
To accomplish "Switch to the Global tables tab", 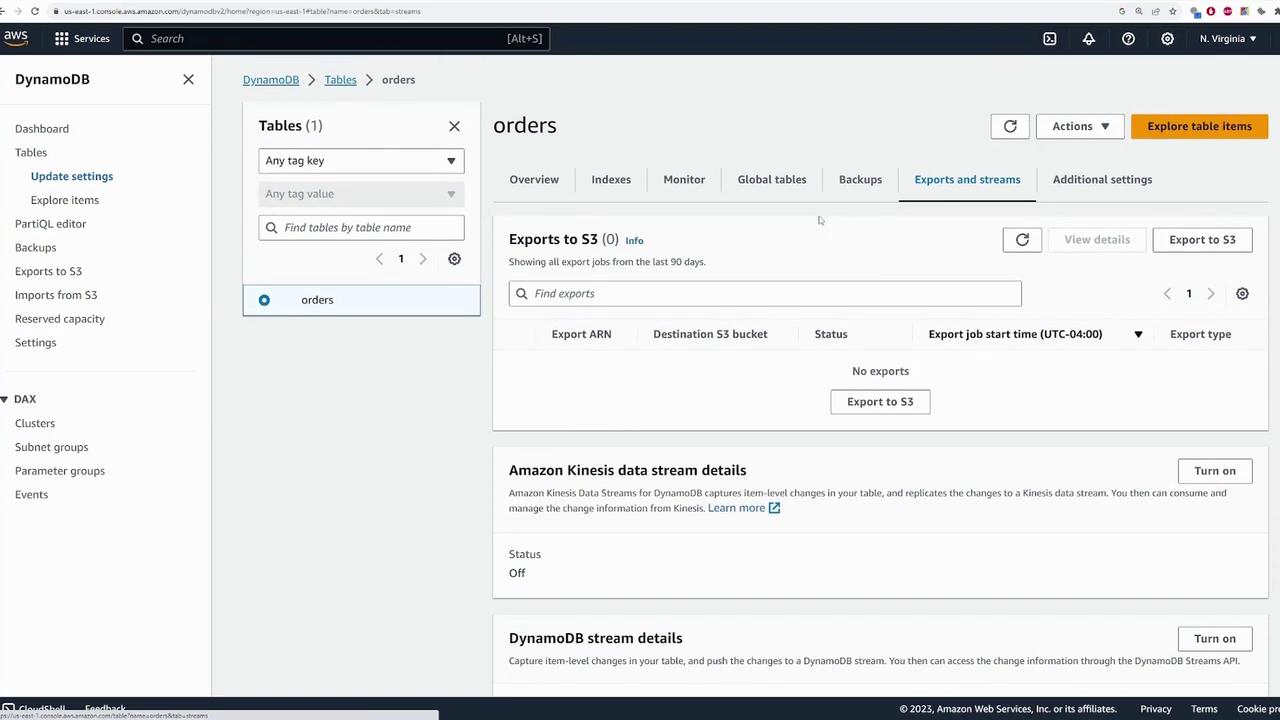I will 771,180.
